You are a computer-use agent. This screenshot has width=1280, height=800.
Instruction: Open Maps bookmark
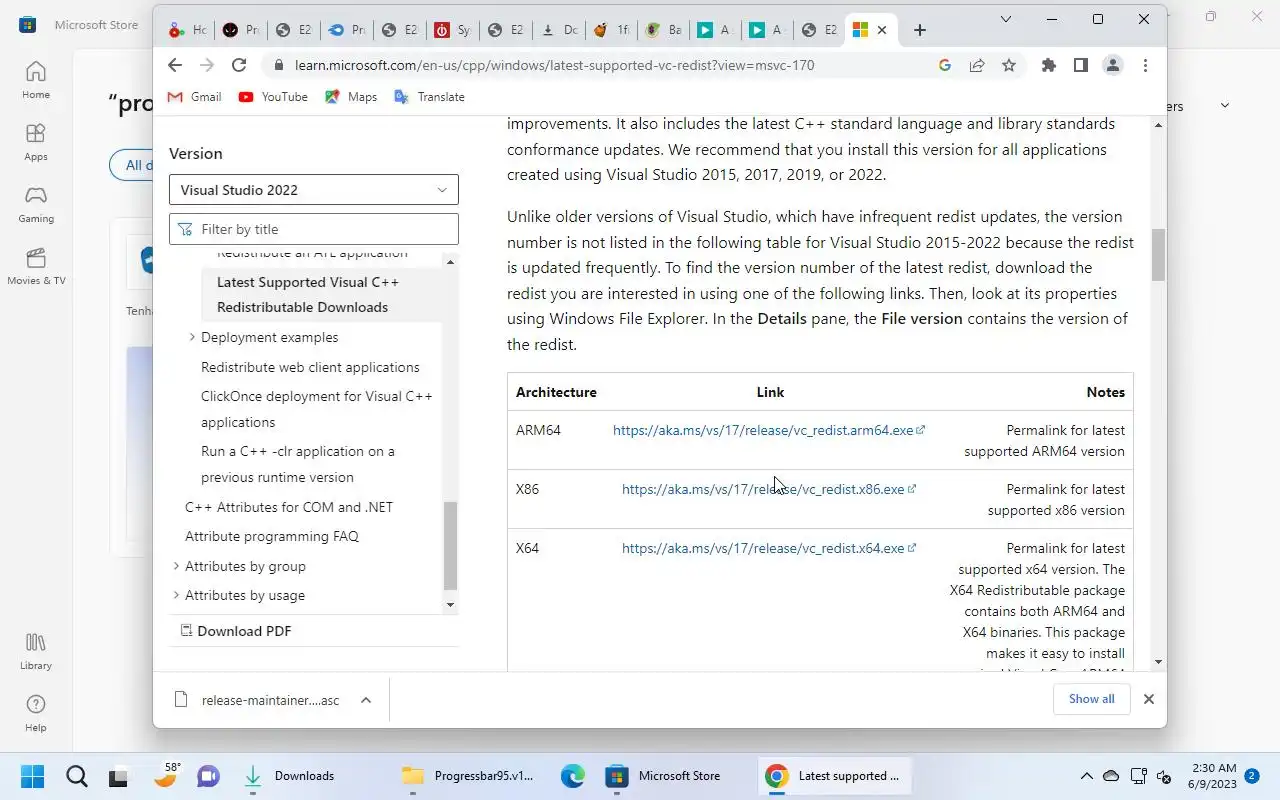[x=351, y=97]
